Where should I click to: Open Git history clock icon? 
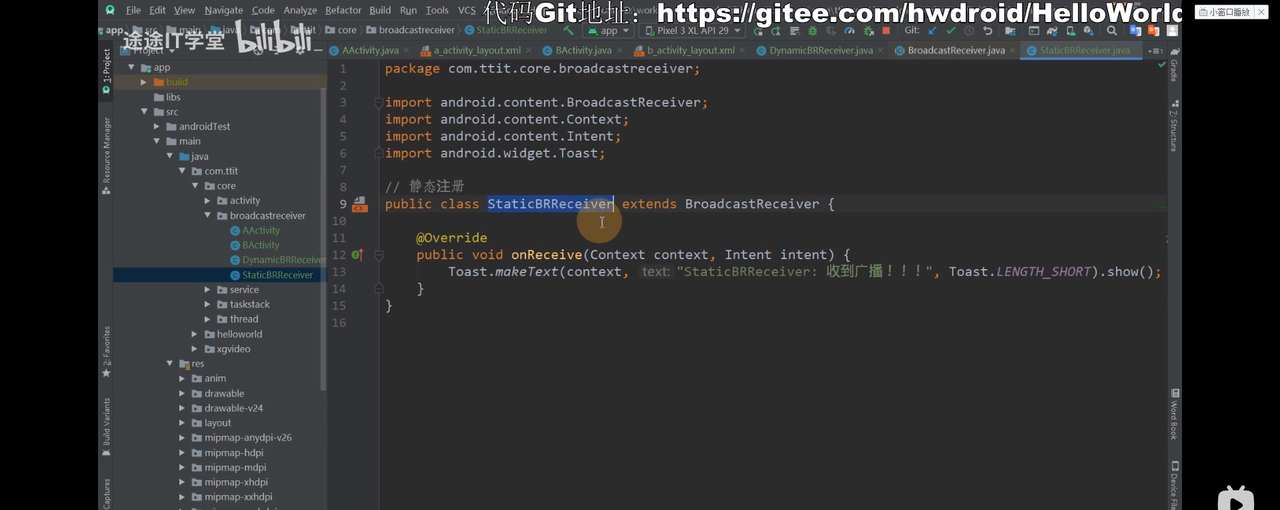(968, 31)
